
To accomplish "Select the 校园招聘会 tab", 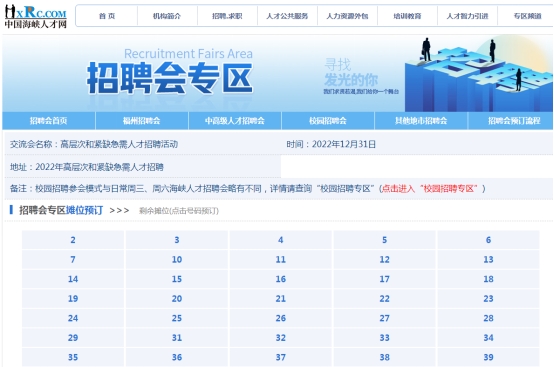I will pyautogui.click(x=328, y=121).
